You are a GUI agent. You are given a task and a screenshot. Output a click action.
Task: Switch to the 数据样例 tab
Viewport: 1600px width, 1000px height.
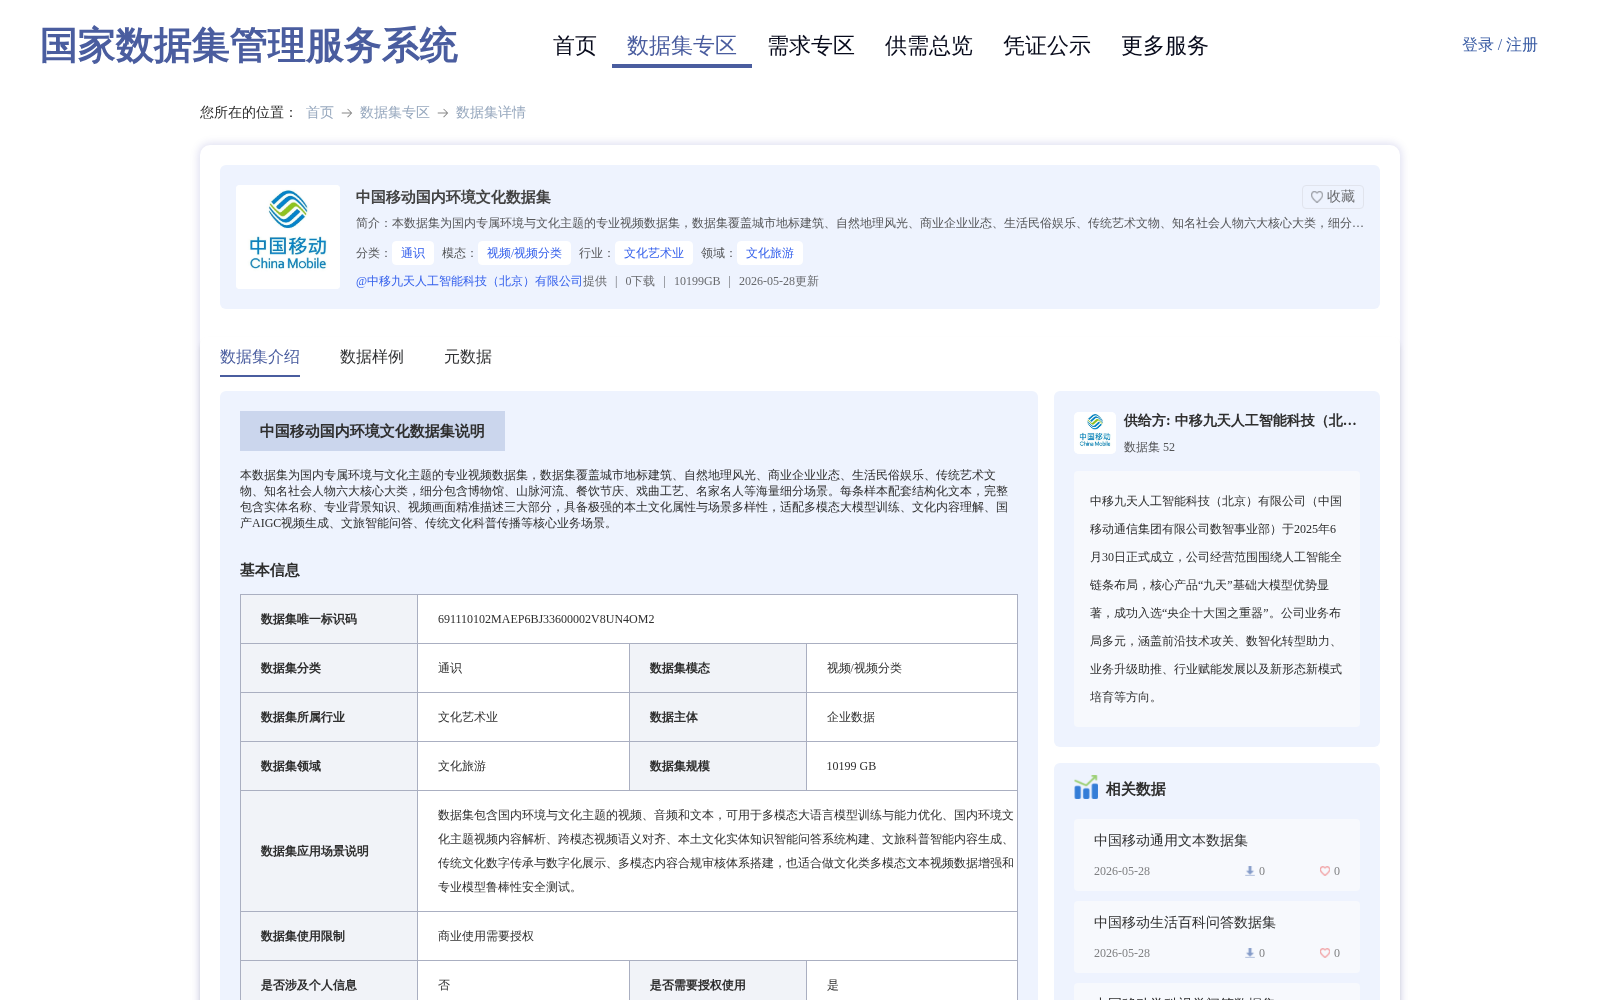372,357
